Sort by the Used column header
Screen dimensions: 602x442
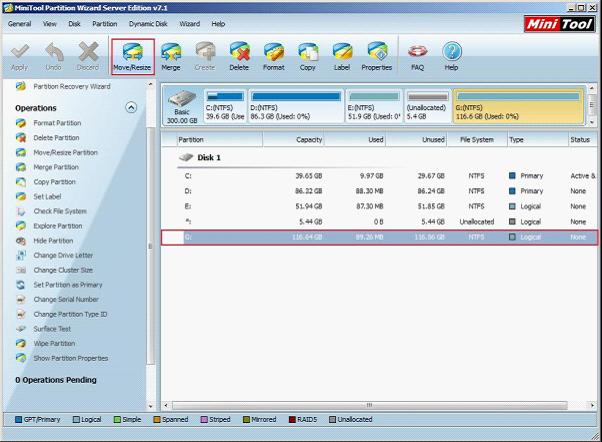tap(355, 140)
